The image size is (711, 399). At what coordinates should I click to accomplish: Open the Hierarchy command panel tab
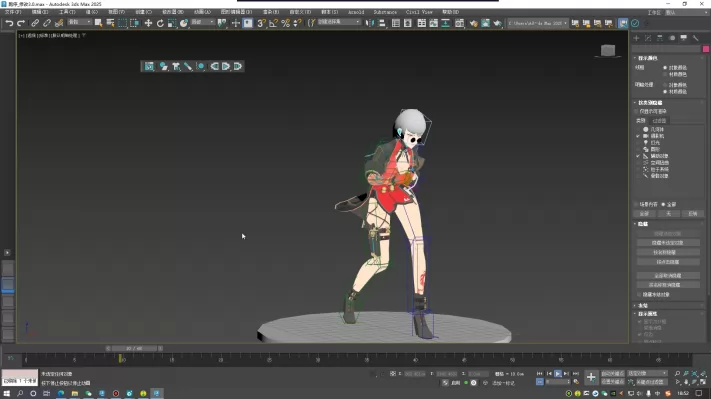660,38
